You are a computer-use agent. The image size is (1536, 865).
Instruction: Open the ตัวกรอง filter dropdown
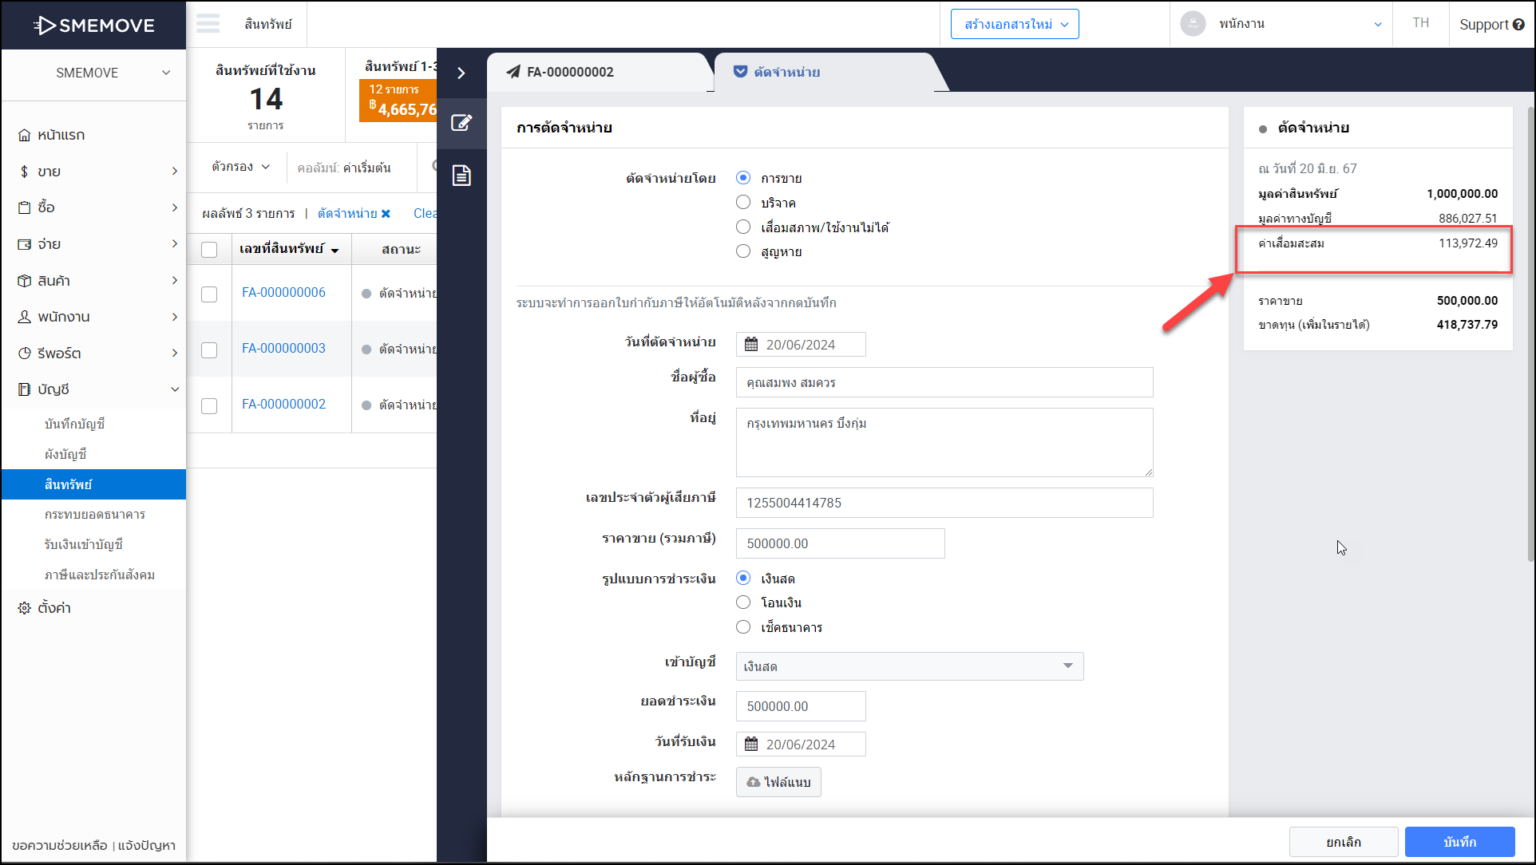(x=240, y=167)
